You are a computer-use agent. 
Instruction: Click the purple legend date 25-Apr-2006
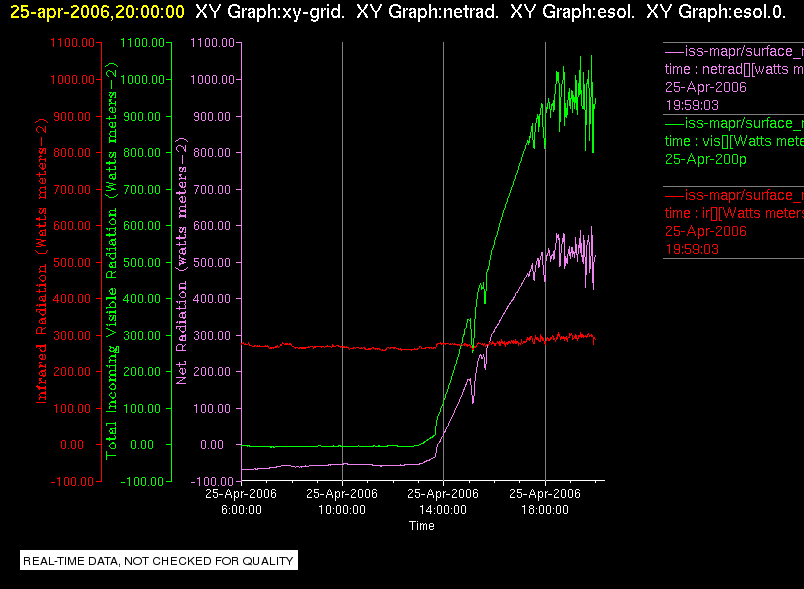pyautogui.click(x=706, y=87)
